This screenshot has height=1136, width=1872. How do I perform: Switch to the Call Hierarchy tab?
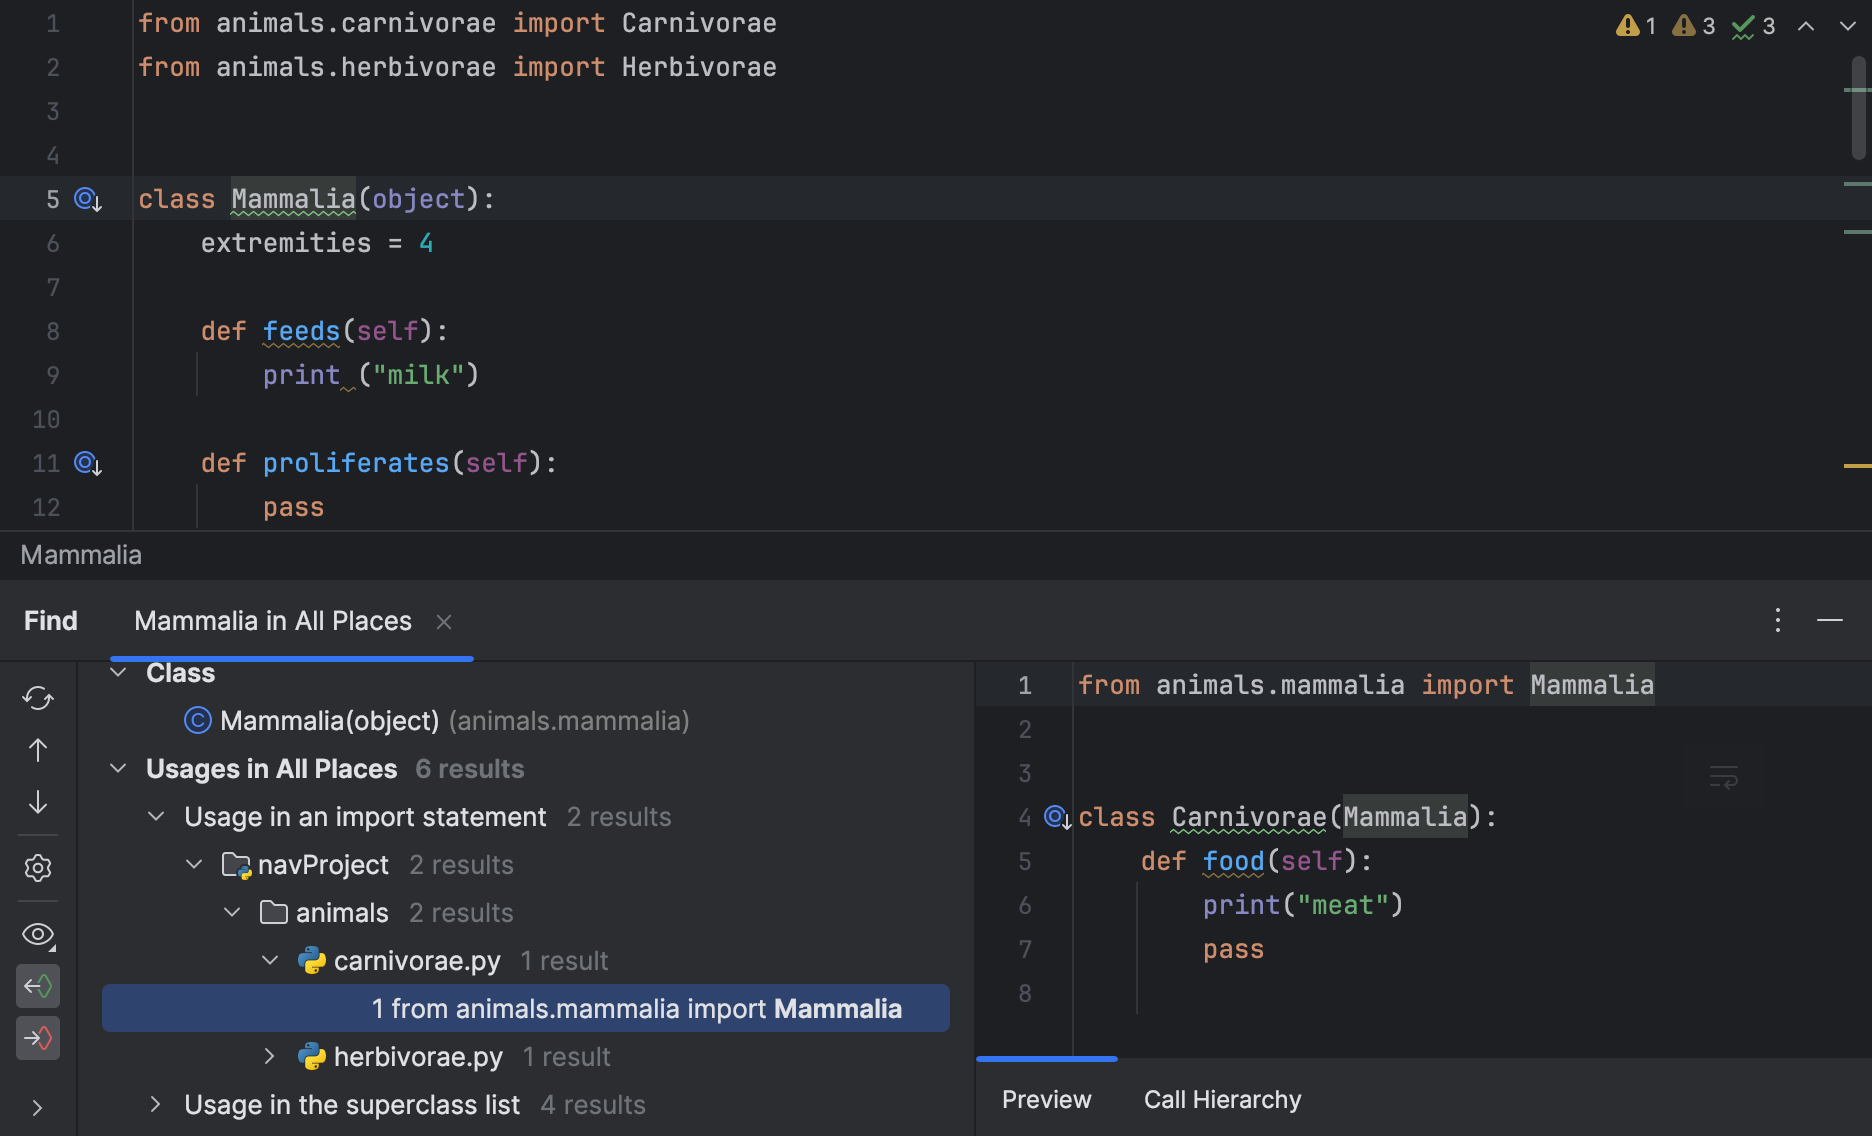[x=1222, y=1099]
